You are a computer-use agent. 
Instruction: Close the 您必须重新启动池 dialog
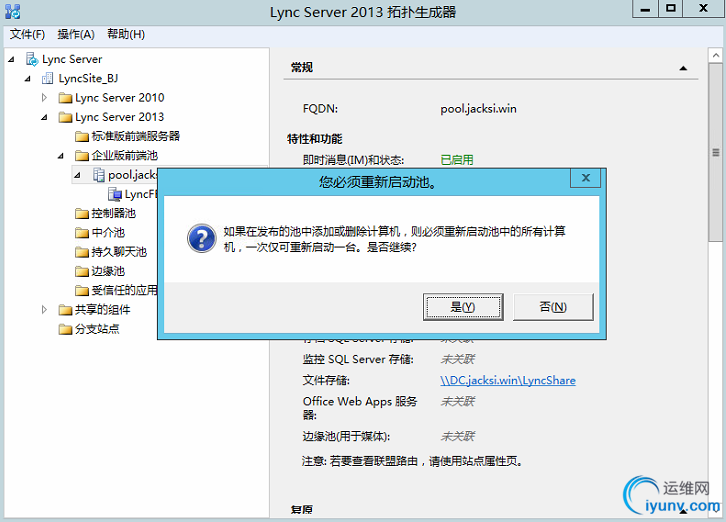pos(586,178)
